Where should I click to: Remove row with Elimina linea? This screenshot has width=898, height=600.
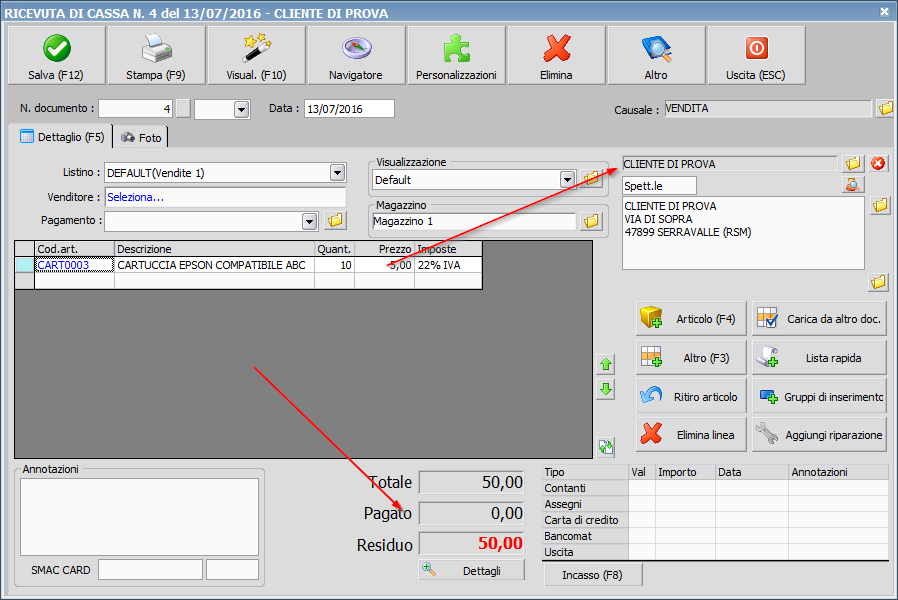(691, 435)
